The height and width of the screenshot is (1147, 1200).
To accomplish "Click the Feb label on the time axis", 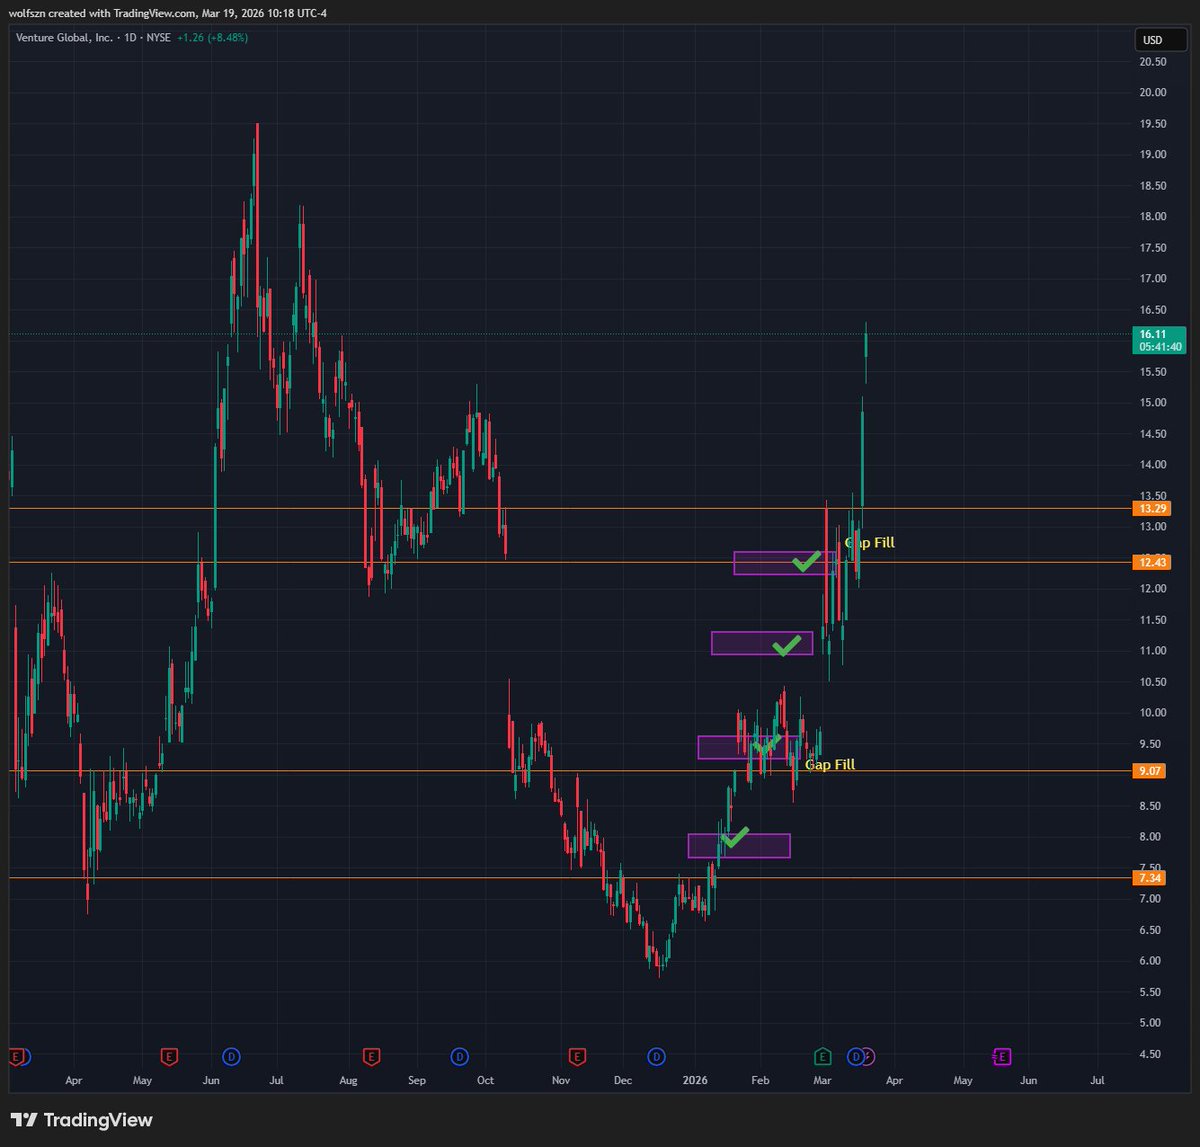I will click(x=759, y=1081).
